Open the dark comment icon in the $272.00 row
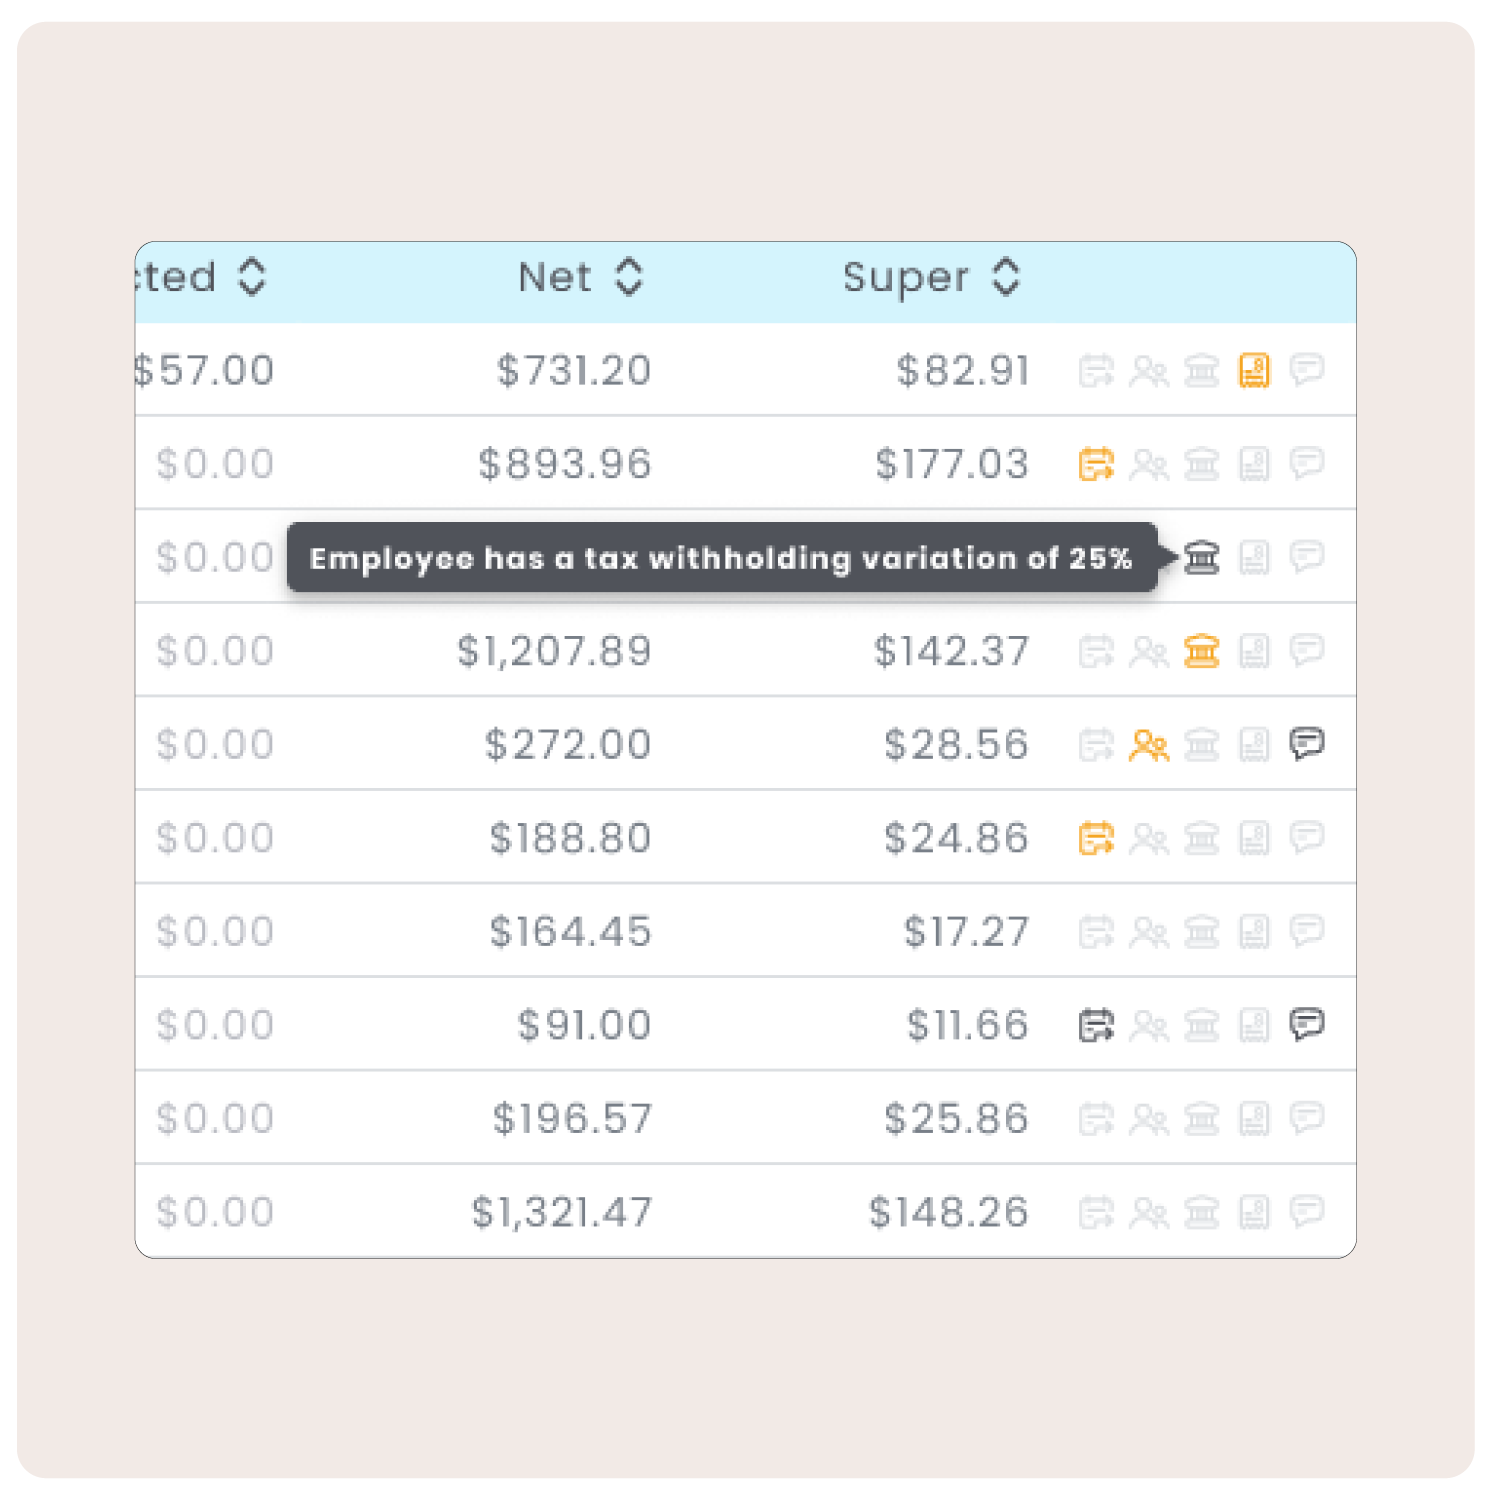This screenshot has width=1492, height=1500. point(1307,743)
